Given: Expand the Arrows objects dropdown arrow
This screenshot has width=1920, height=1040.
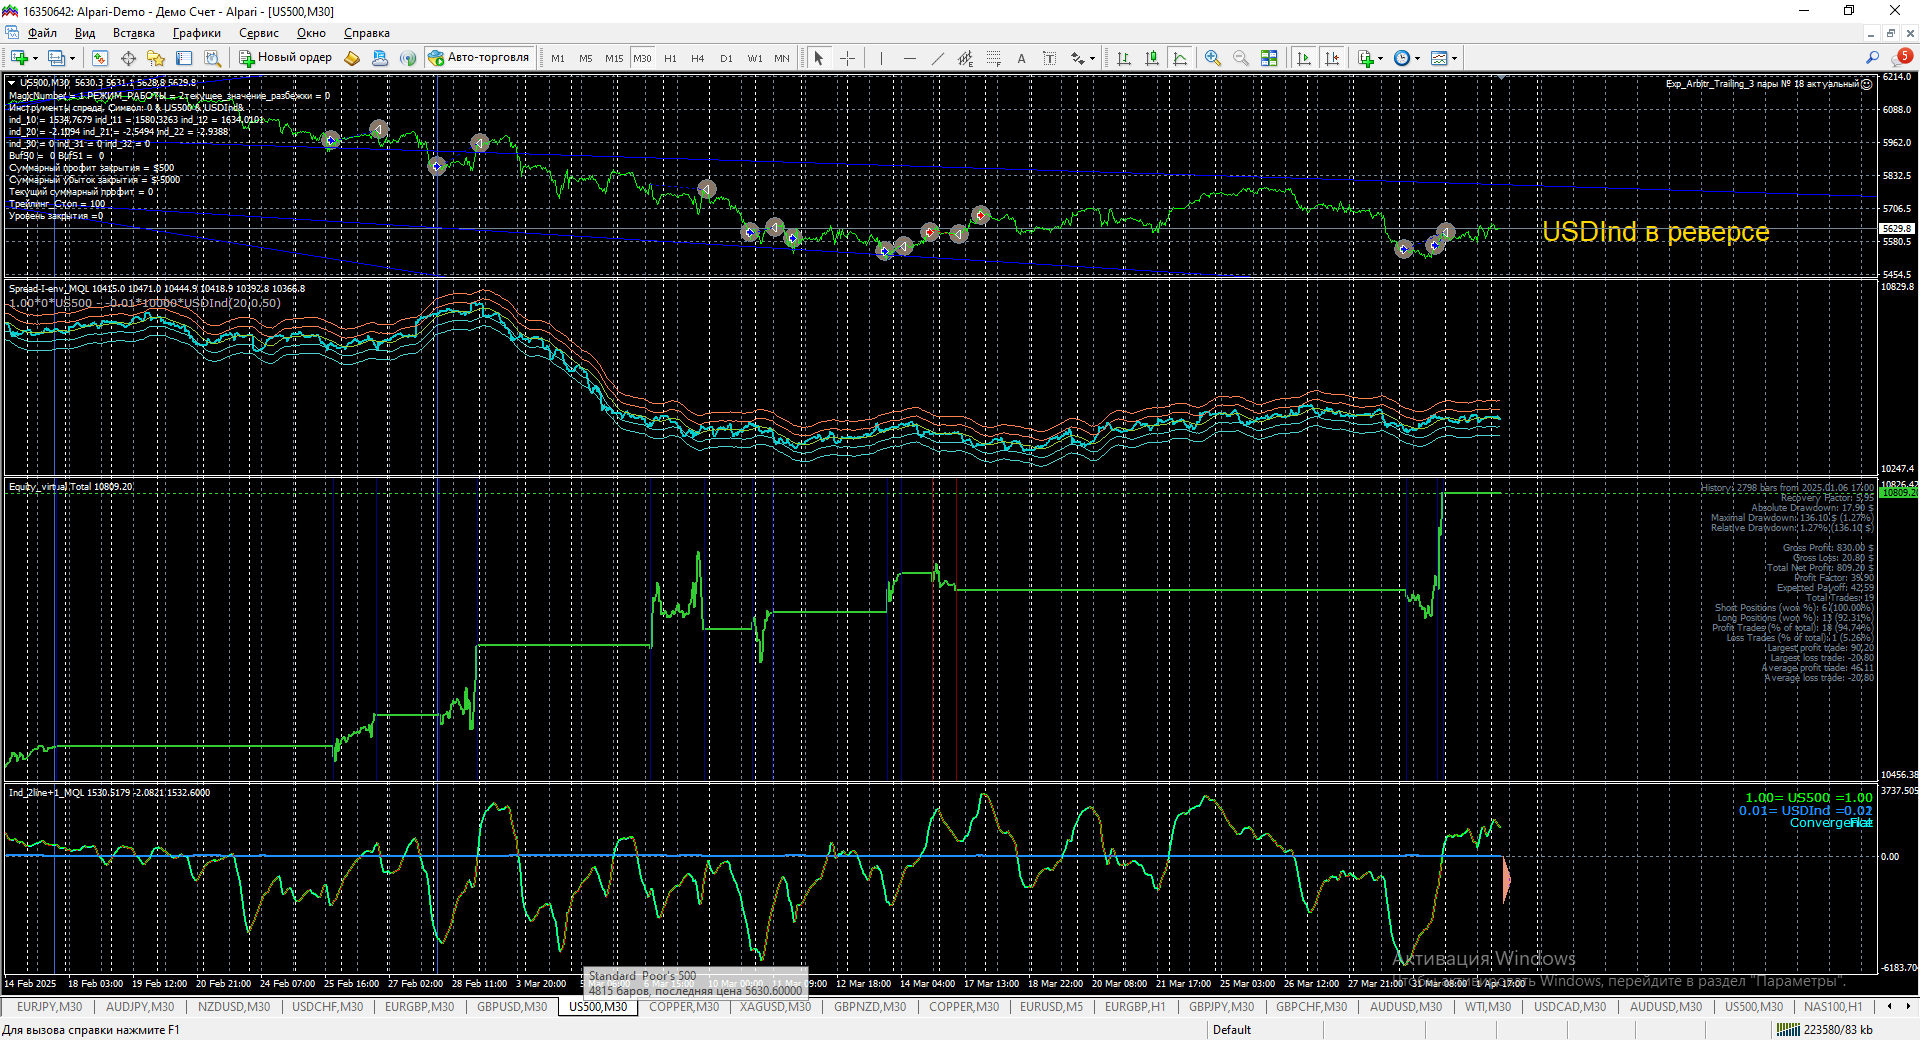Looking at the screenshot, I should pyautogui.click(x=1092, y=58).
